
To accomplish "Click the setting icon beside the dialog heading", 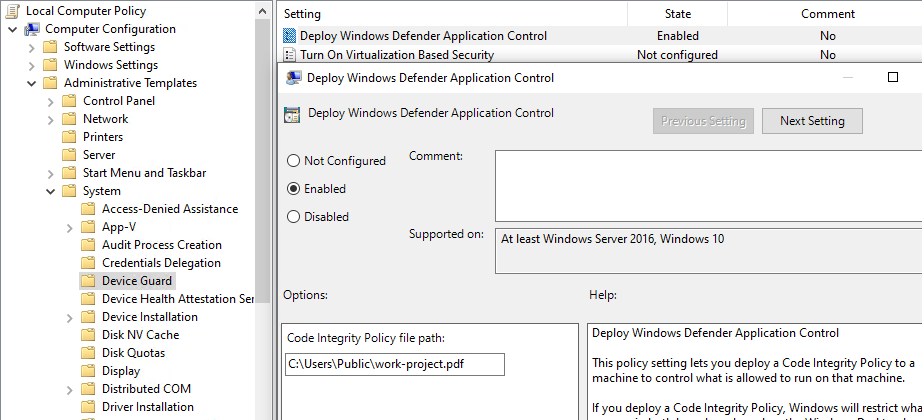I will pyautogui.click(x=292, y=114).
